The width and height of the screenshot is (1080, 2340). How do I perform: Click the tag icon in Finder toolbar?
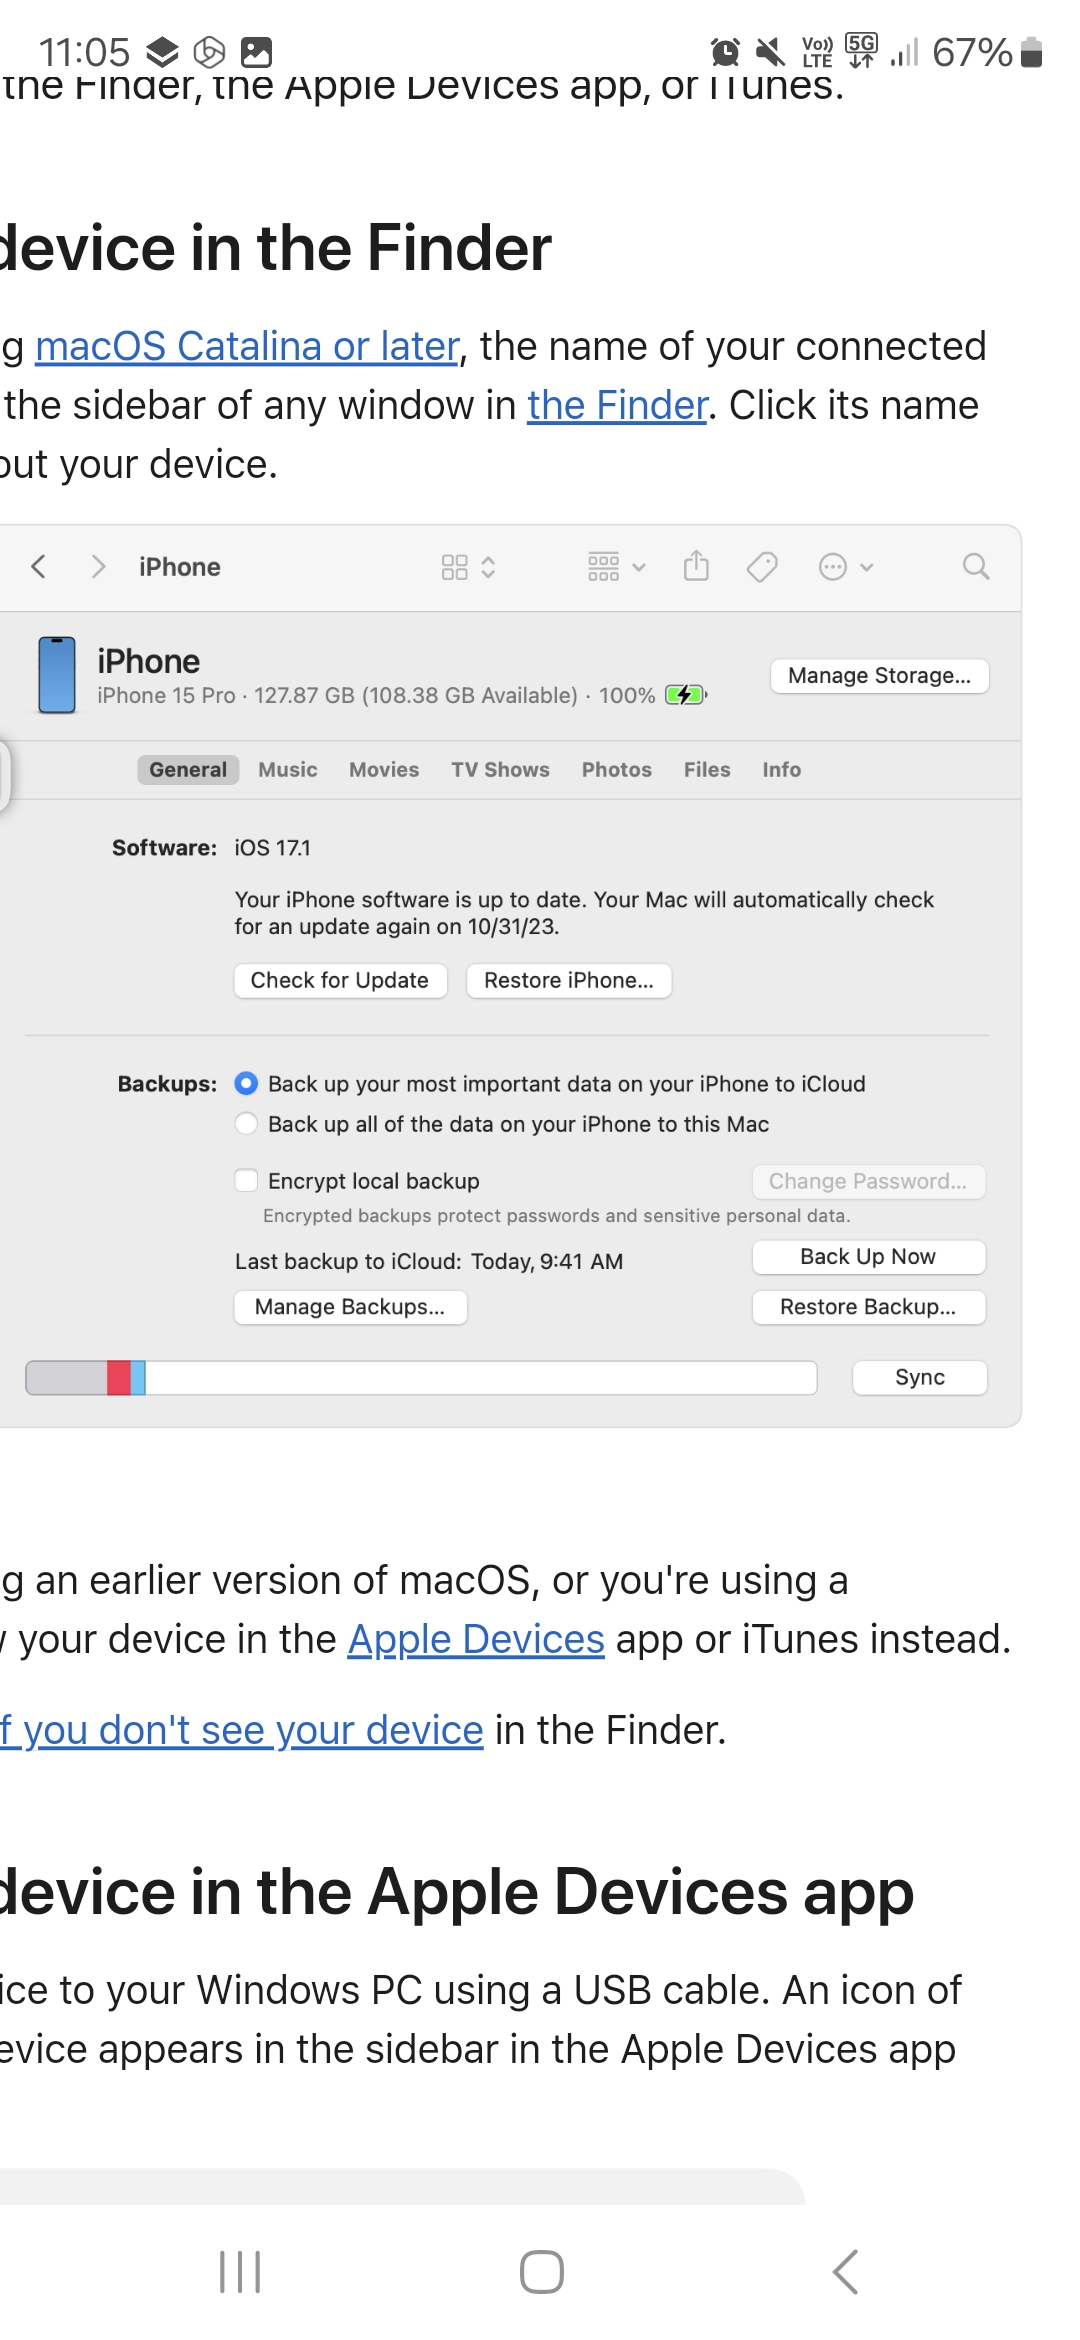(762, 567)
